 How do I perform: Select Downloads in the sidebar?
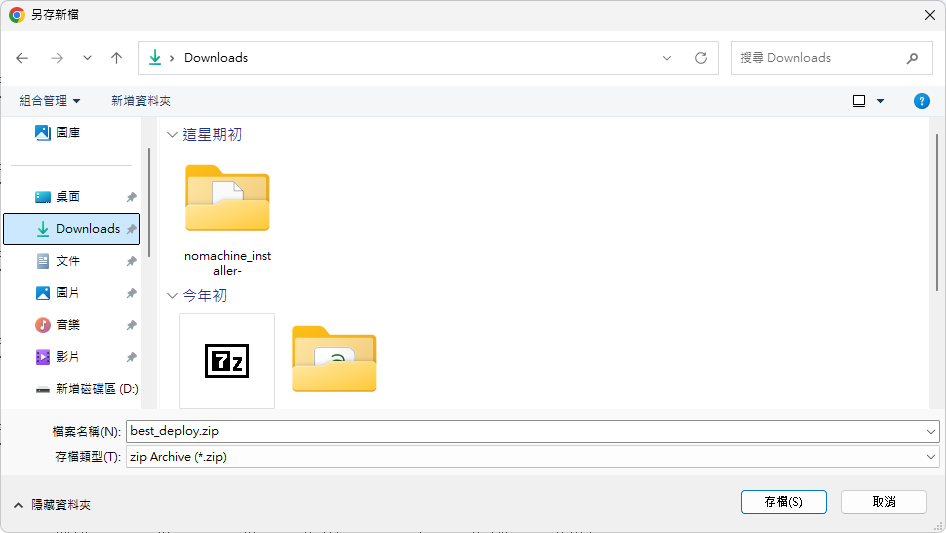coord(71,229)
